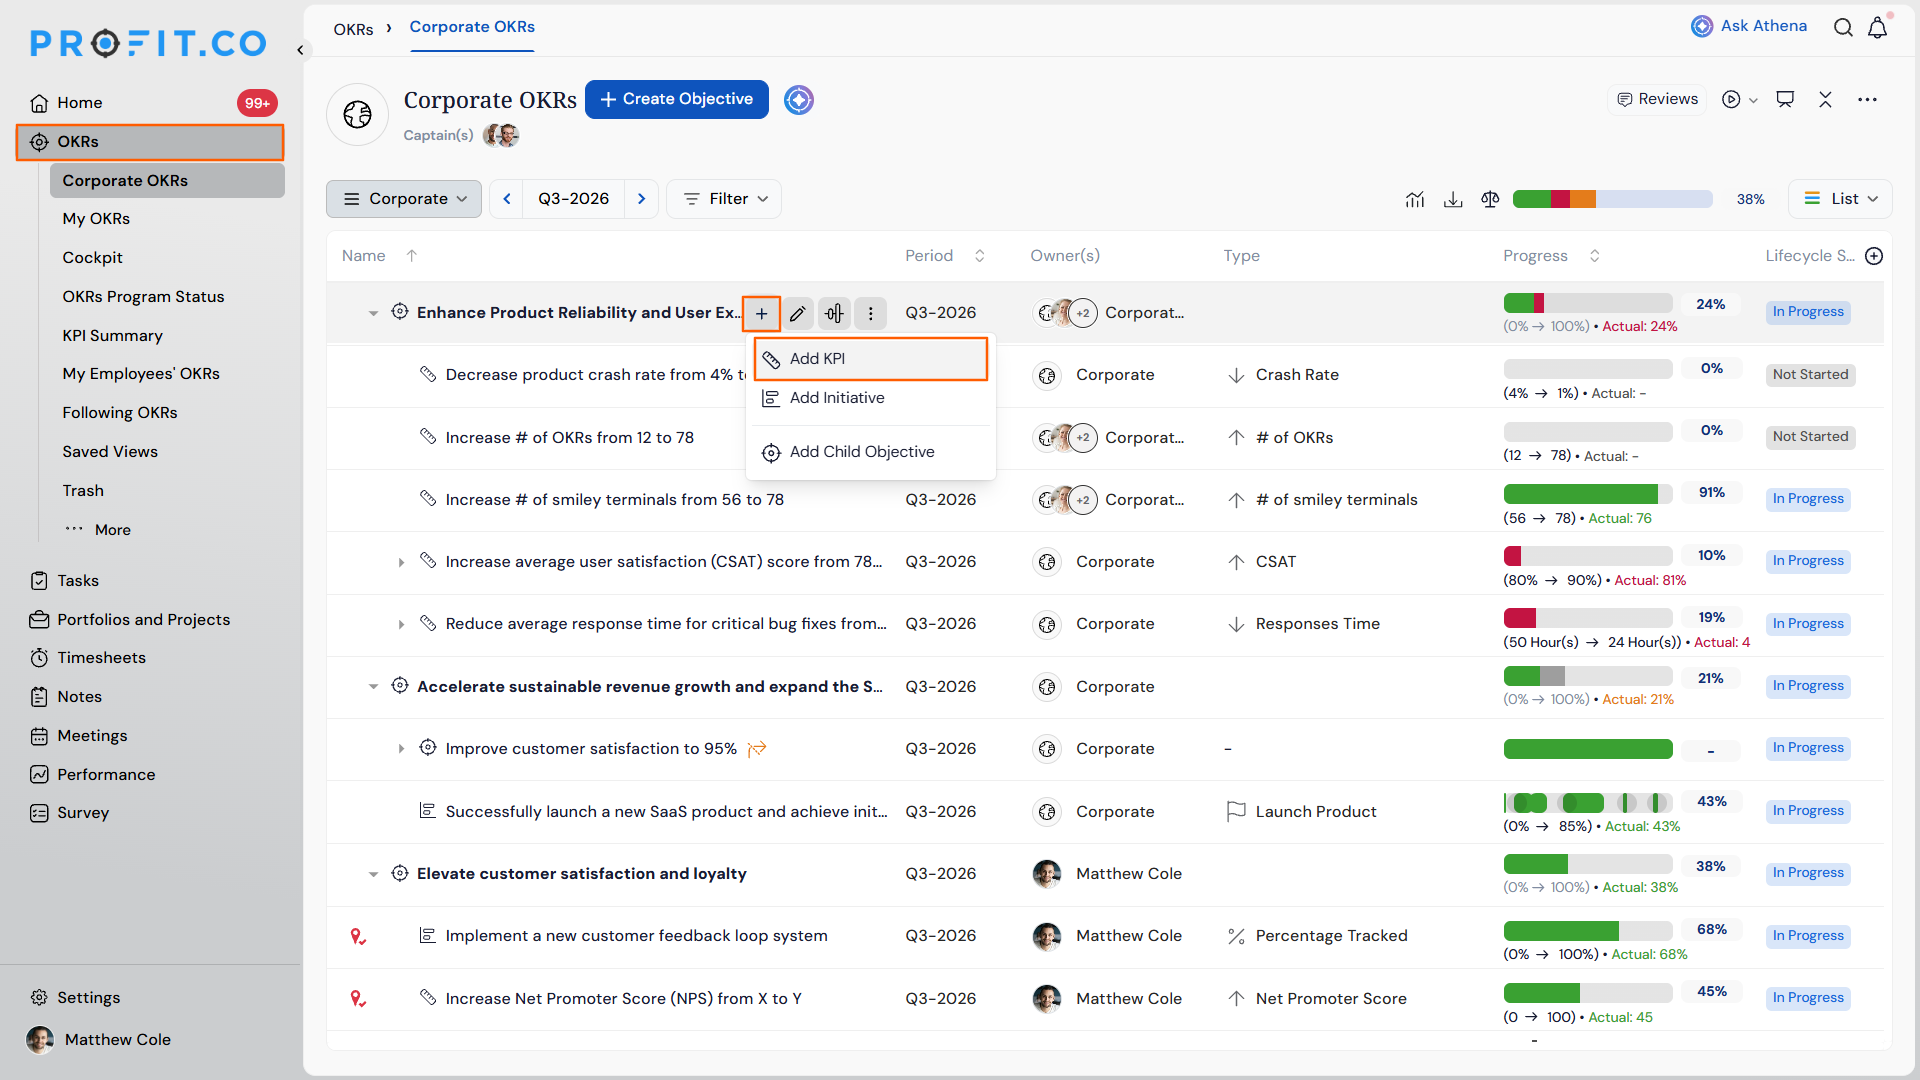Screen dimensions: 1920x1080
Task: Collapse Accelerate sustainable revenue growth objective
Action: click(373, 687)
